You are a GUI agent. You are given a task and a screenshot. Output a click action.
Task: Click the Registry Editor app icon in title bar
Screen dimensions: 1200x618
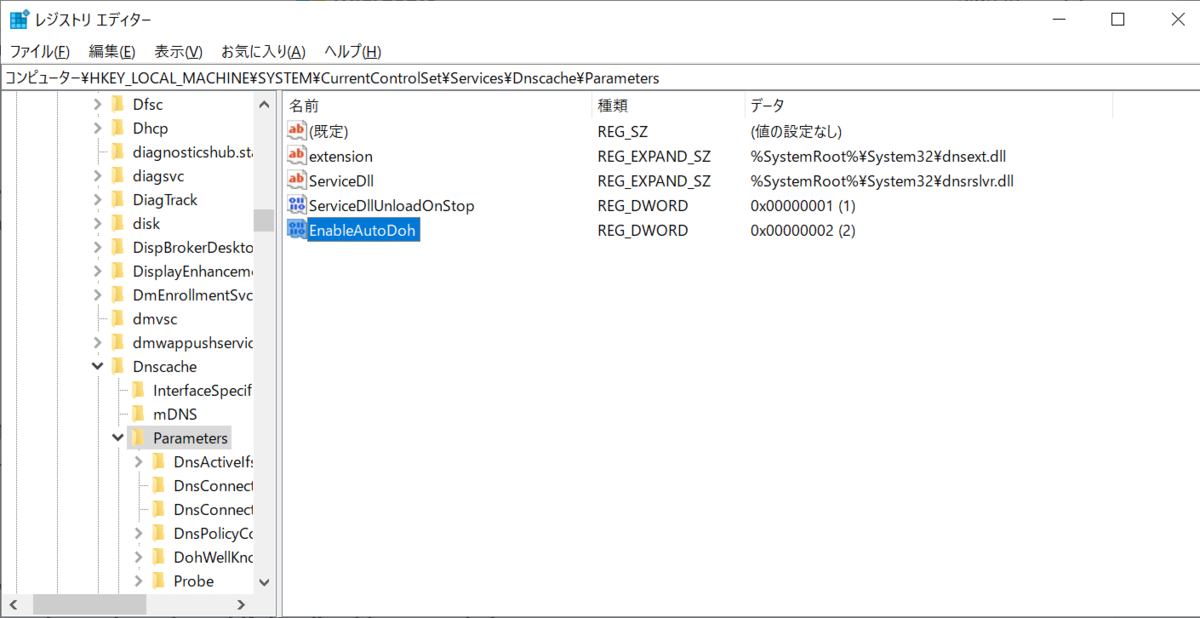coord(18,19)
